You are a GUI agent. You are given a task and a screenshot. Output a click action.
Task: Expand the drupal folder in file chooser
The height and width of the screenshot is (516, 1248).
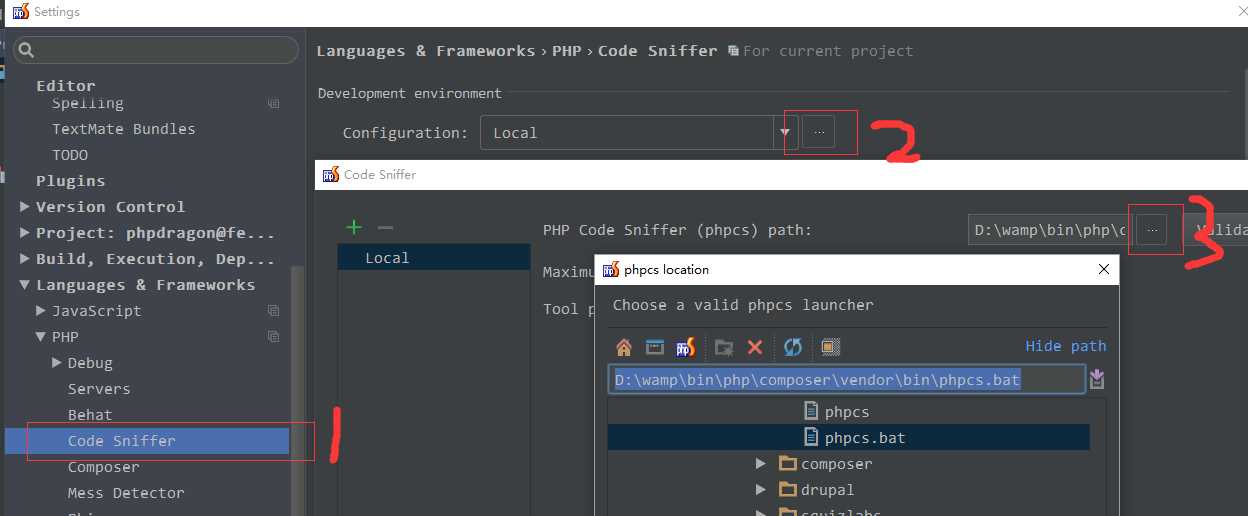pyautogui.click(x=761, y=489)
